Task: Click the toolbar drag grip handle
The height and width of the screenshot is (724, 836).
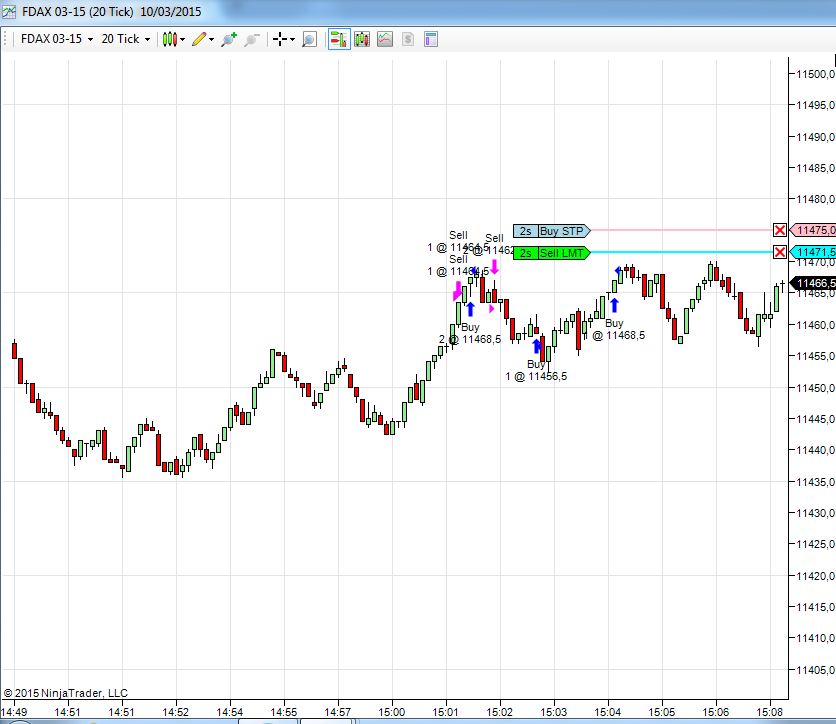Action: (x=5, y=39)
